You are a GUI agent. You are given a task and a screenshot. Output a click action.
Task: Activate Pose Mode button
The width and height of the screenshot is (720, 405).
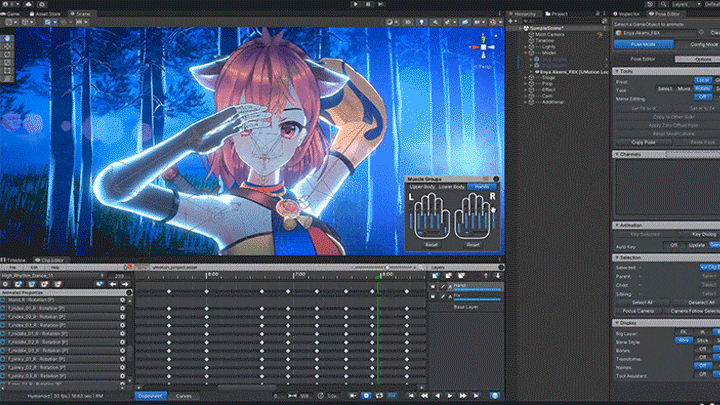pyautogui.click(x=643, y=45)
